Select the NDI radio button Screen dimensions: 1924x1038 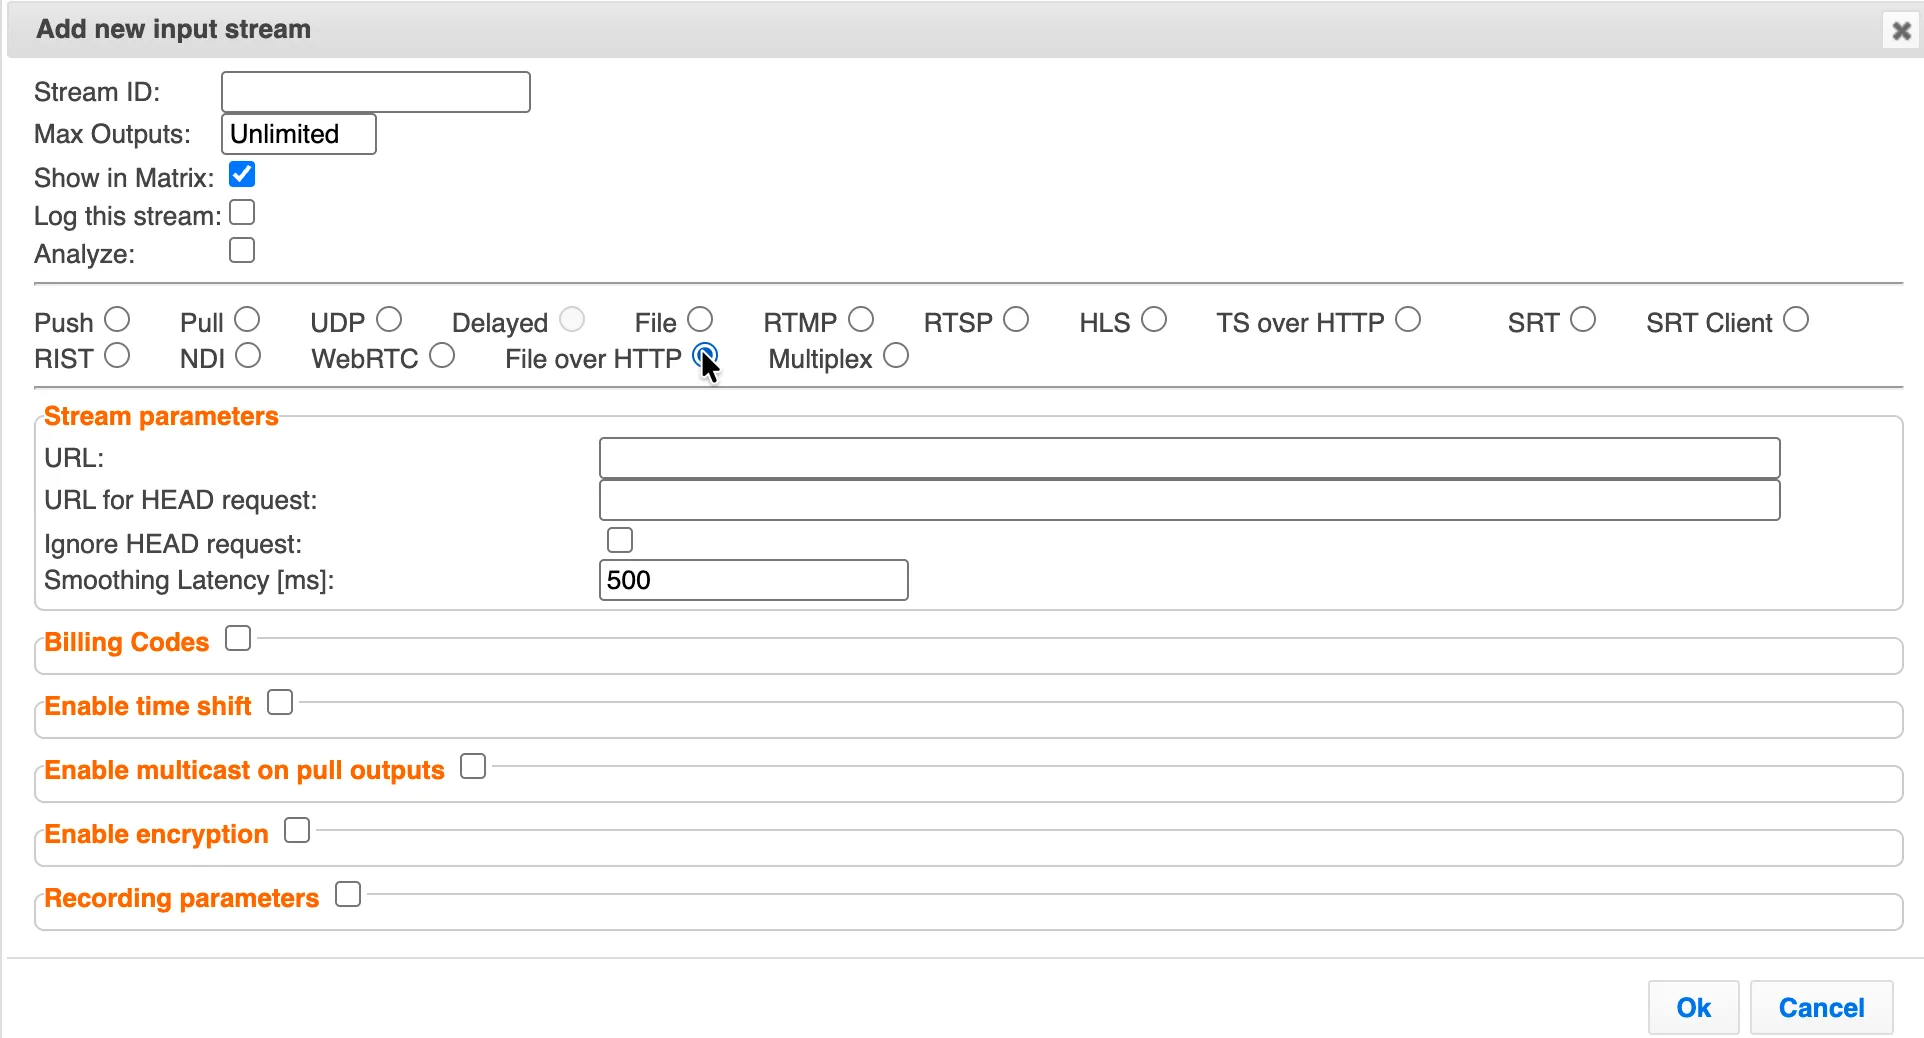tap(248, 355)
